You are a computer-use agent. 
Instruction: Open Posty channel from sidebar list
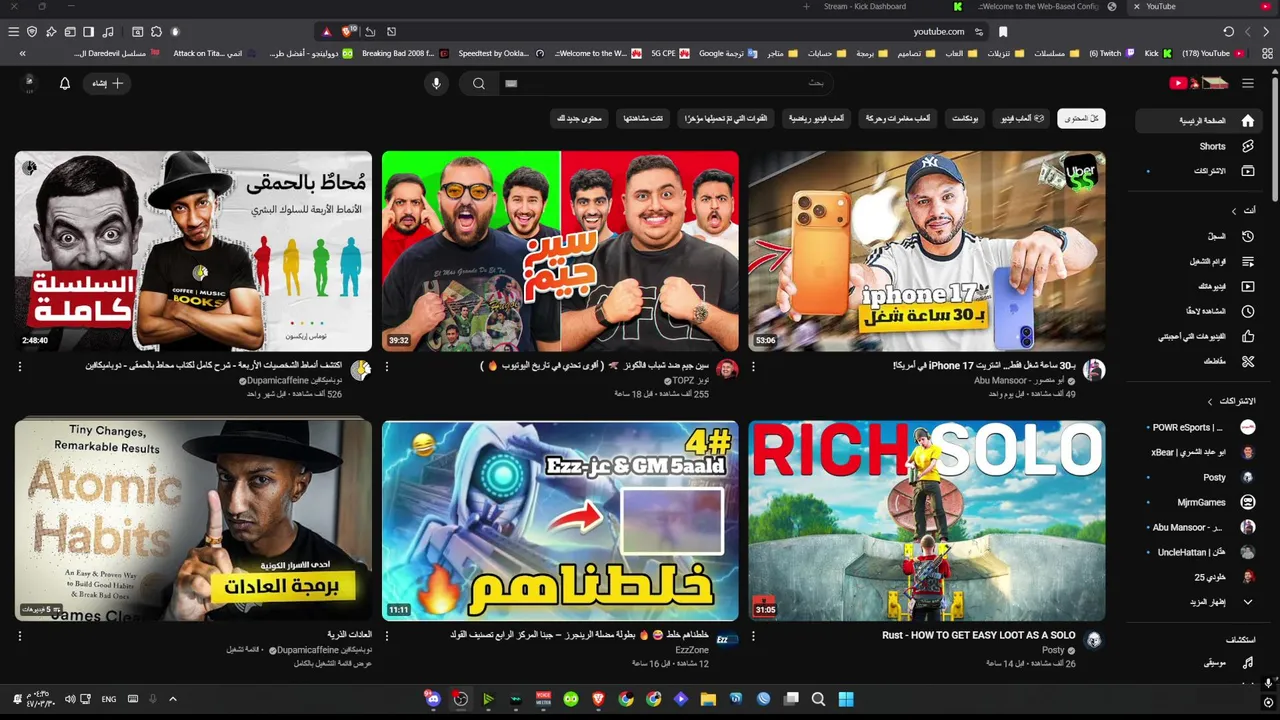pos(1197,477)
